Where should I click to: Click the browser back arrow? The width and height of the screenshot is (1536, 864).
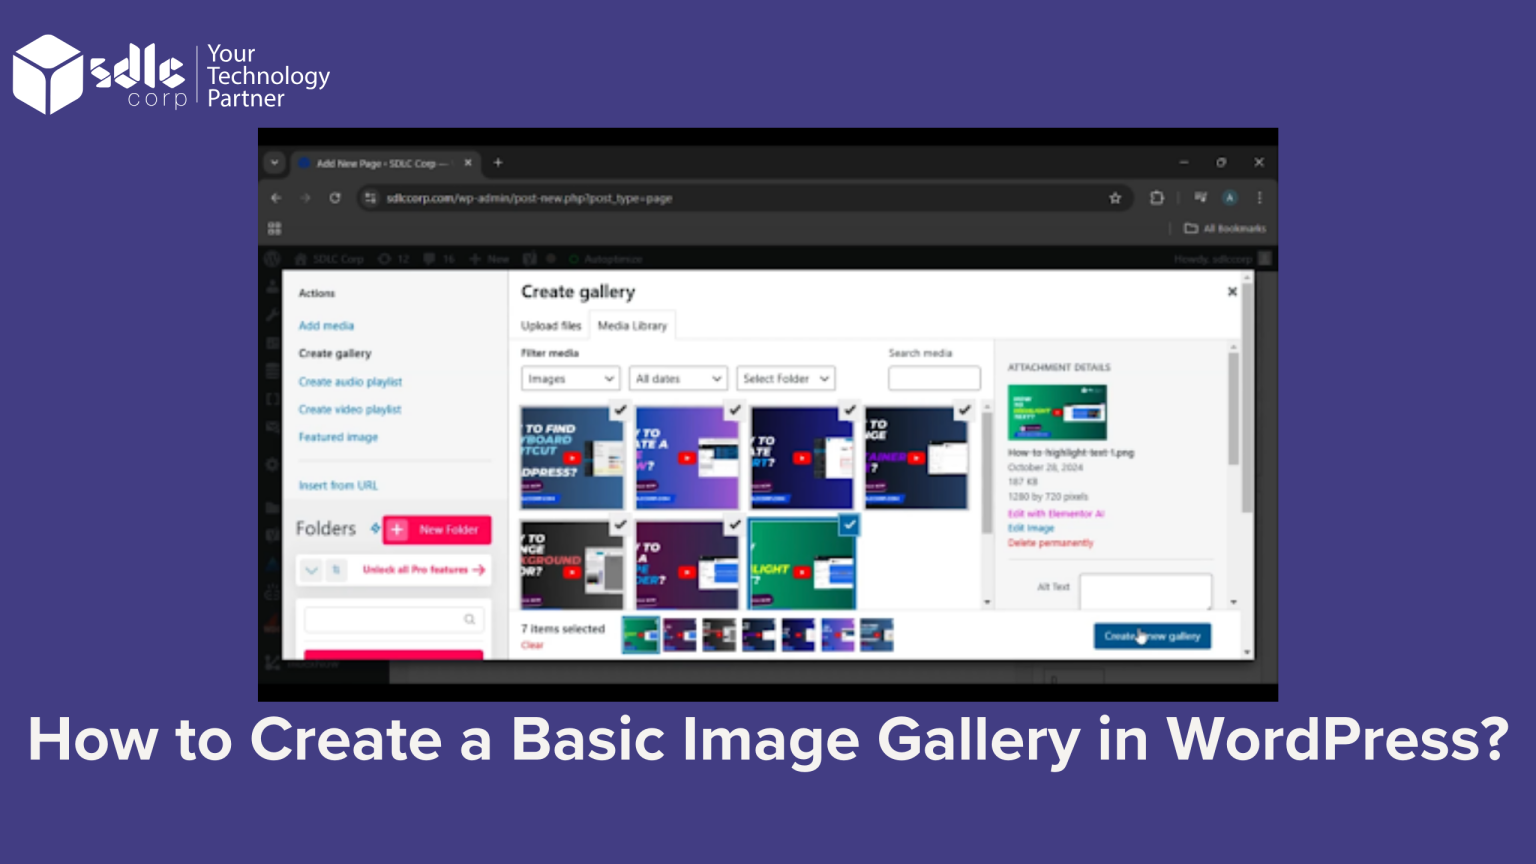(276, 198)
